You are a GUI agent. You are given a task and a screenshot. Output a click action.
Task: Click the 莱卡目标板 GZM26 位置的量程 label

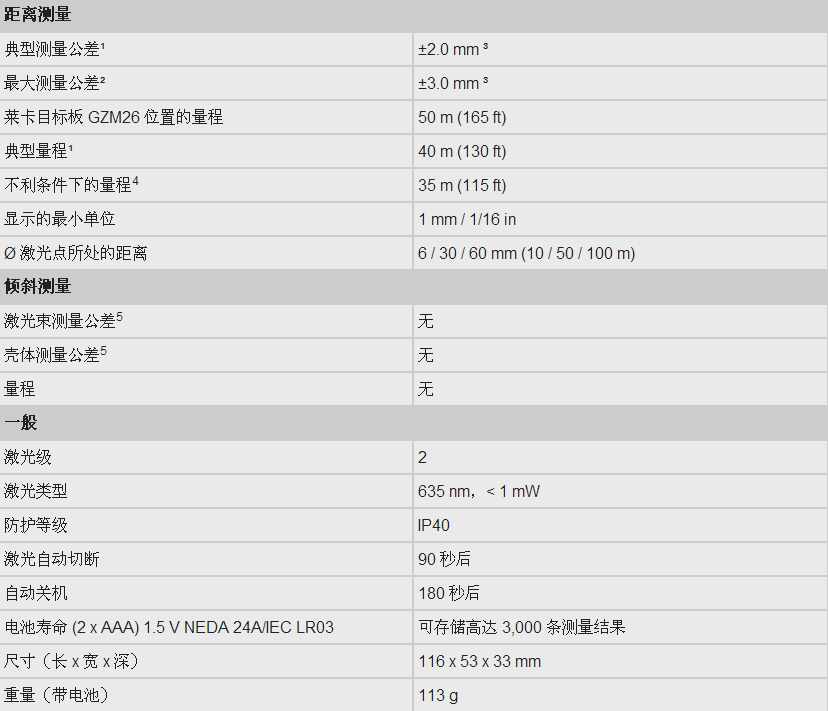(x=114, y=117)
